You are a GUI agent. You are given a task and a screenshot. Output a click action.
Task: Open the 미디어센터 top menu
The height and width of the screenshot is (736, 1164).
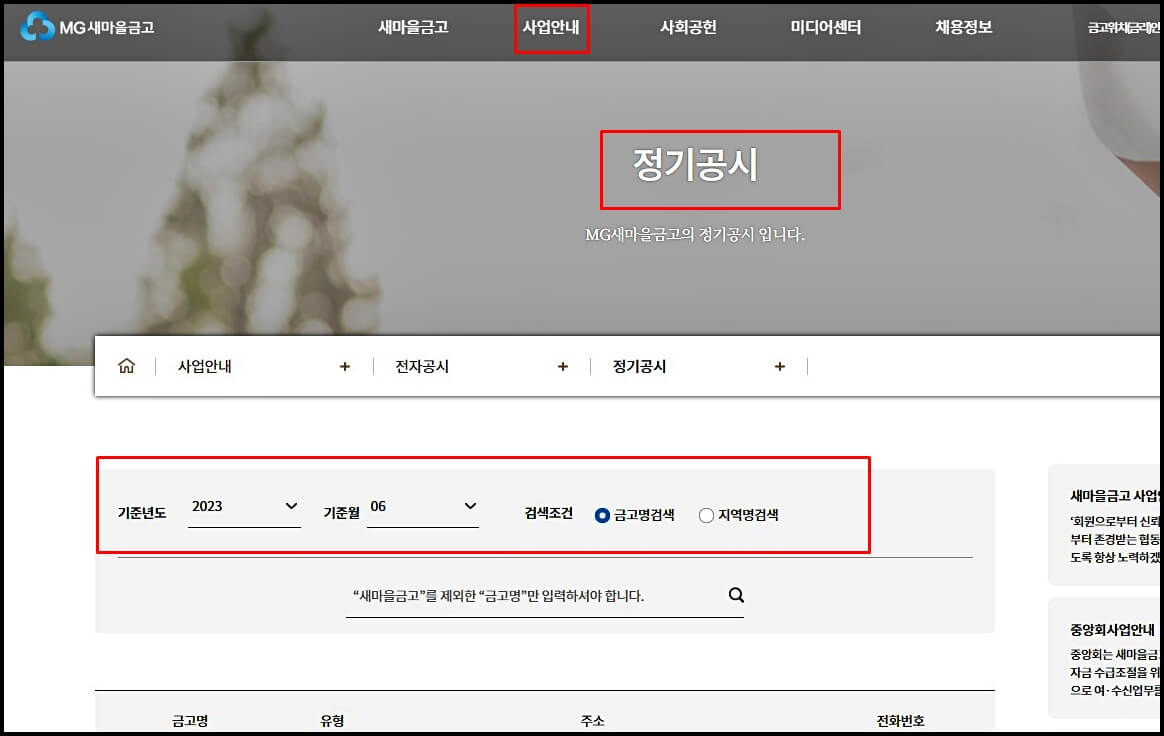click(x=825, y=27)
